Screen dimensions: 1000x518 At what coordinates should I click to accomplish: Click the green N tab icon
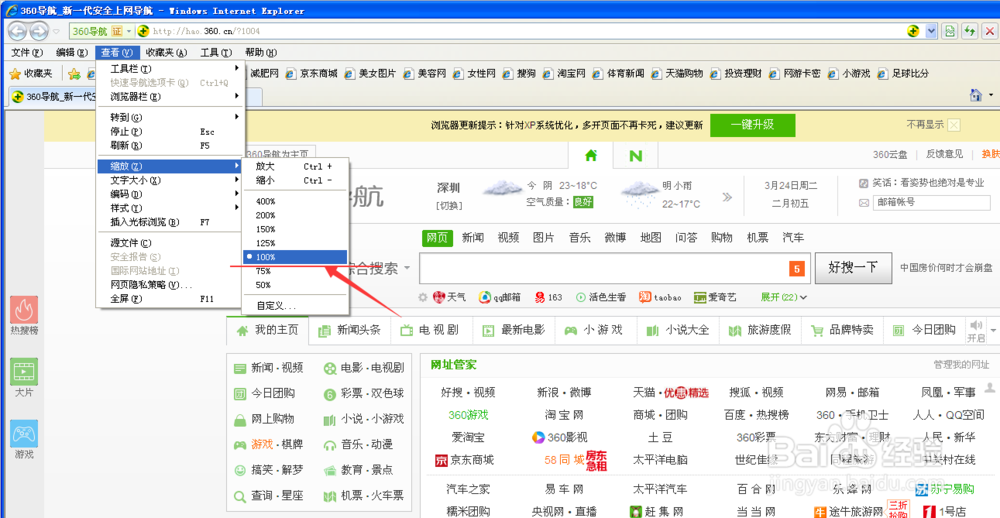coord(635,155)
